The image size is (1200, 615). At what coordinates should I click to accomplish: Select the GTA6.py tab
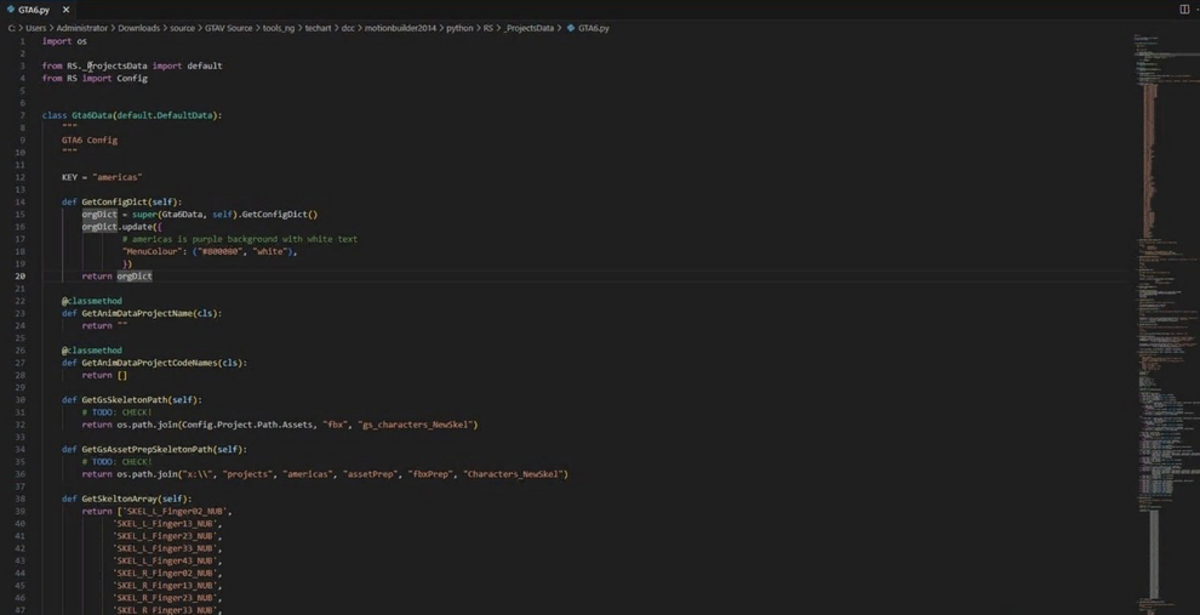coord(35,9)
